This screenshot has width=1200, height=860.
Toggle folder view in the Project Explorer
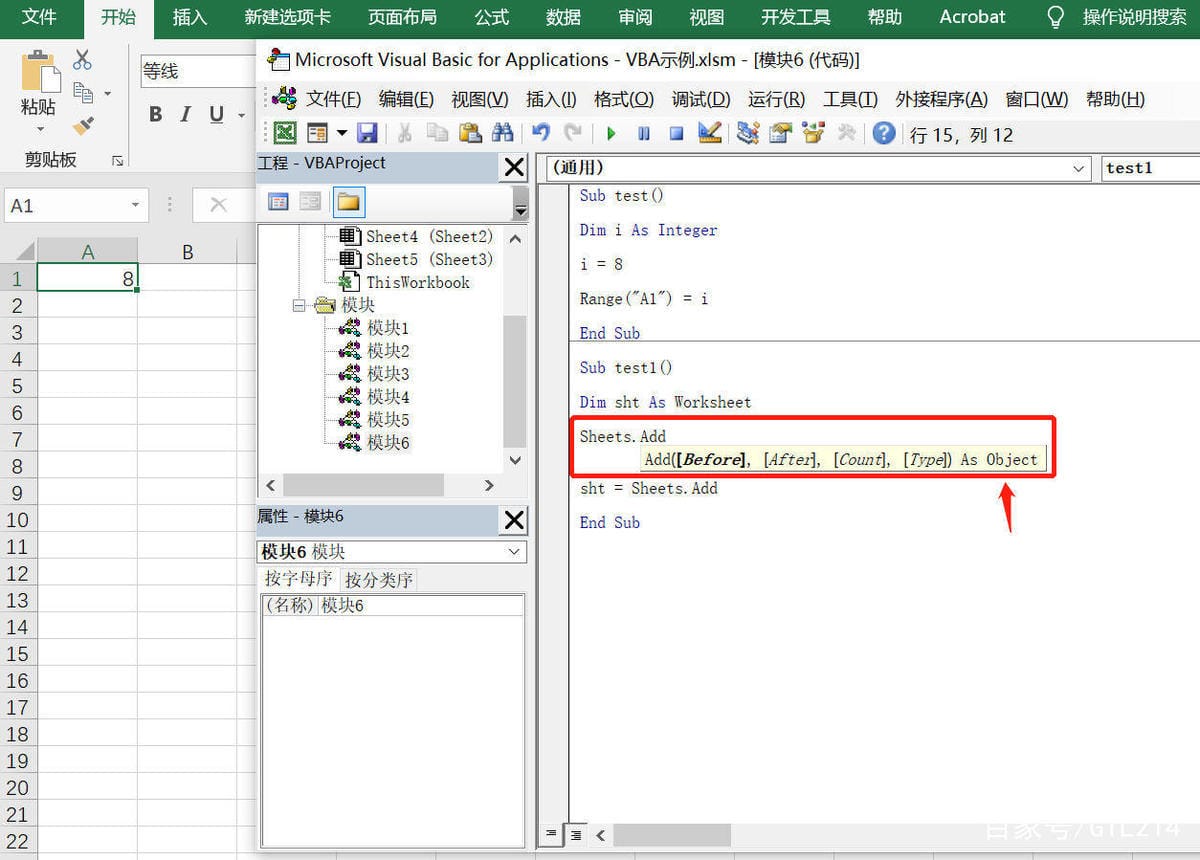coord(346,201)
